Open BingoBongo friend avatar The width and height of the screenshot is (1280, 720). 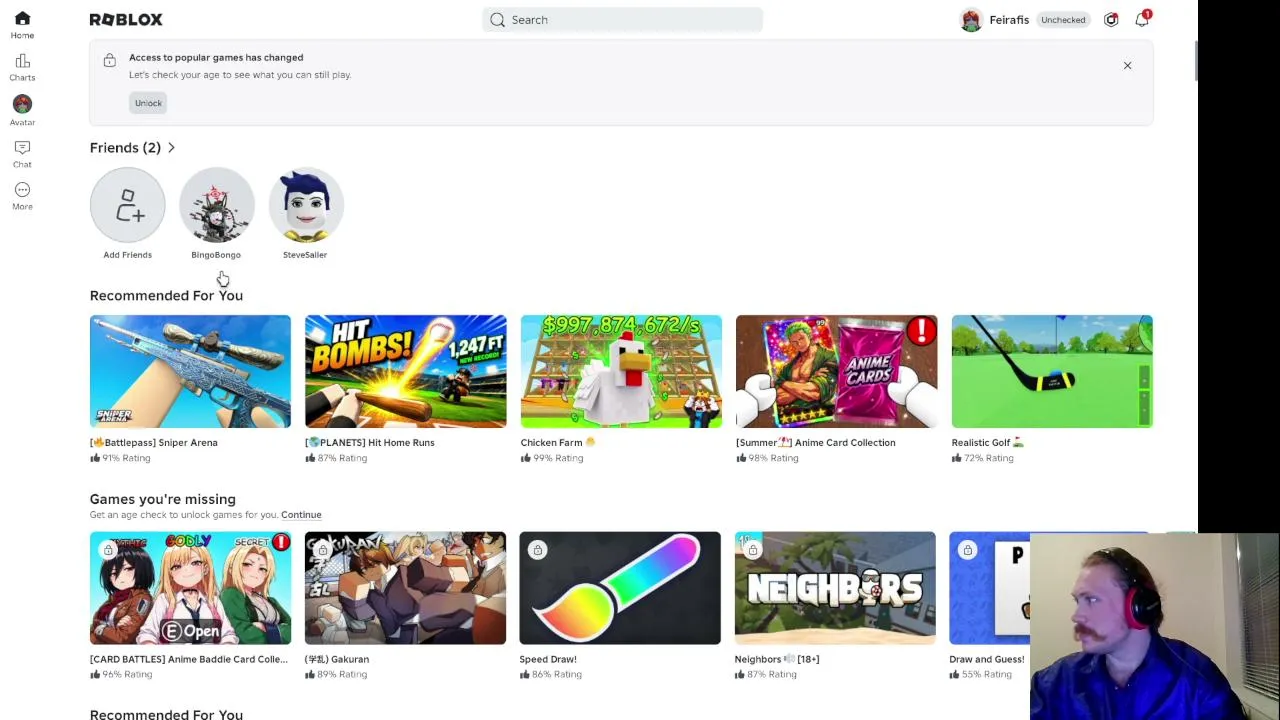pyautogui.click(x=217, y=205)
